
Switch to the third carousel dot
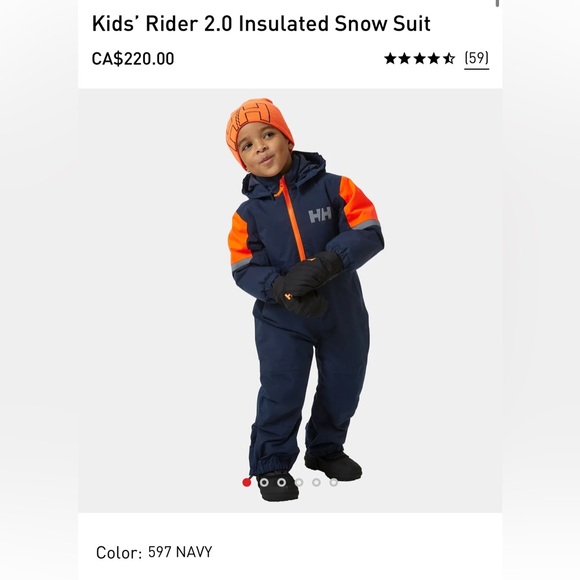coord(281,482)
